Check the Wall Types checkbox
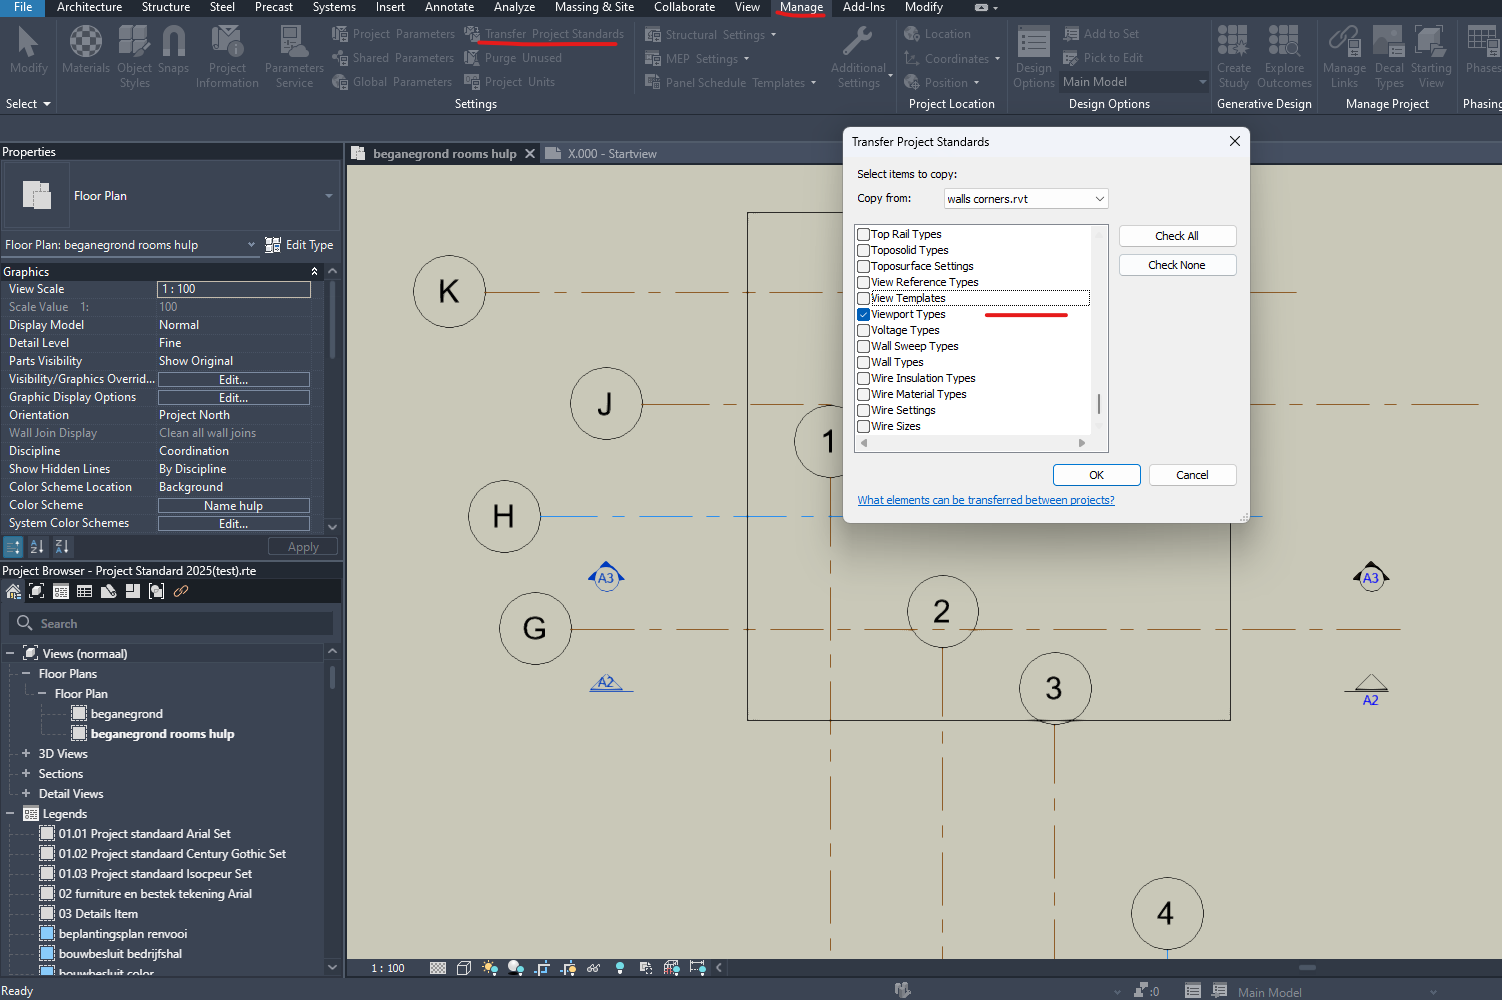The width and height of the screenshot is (1502, 1000). pyautogui.click(x=863, y=361)
